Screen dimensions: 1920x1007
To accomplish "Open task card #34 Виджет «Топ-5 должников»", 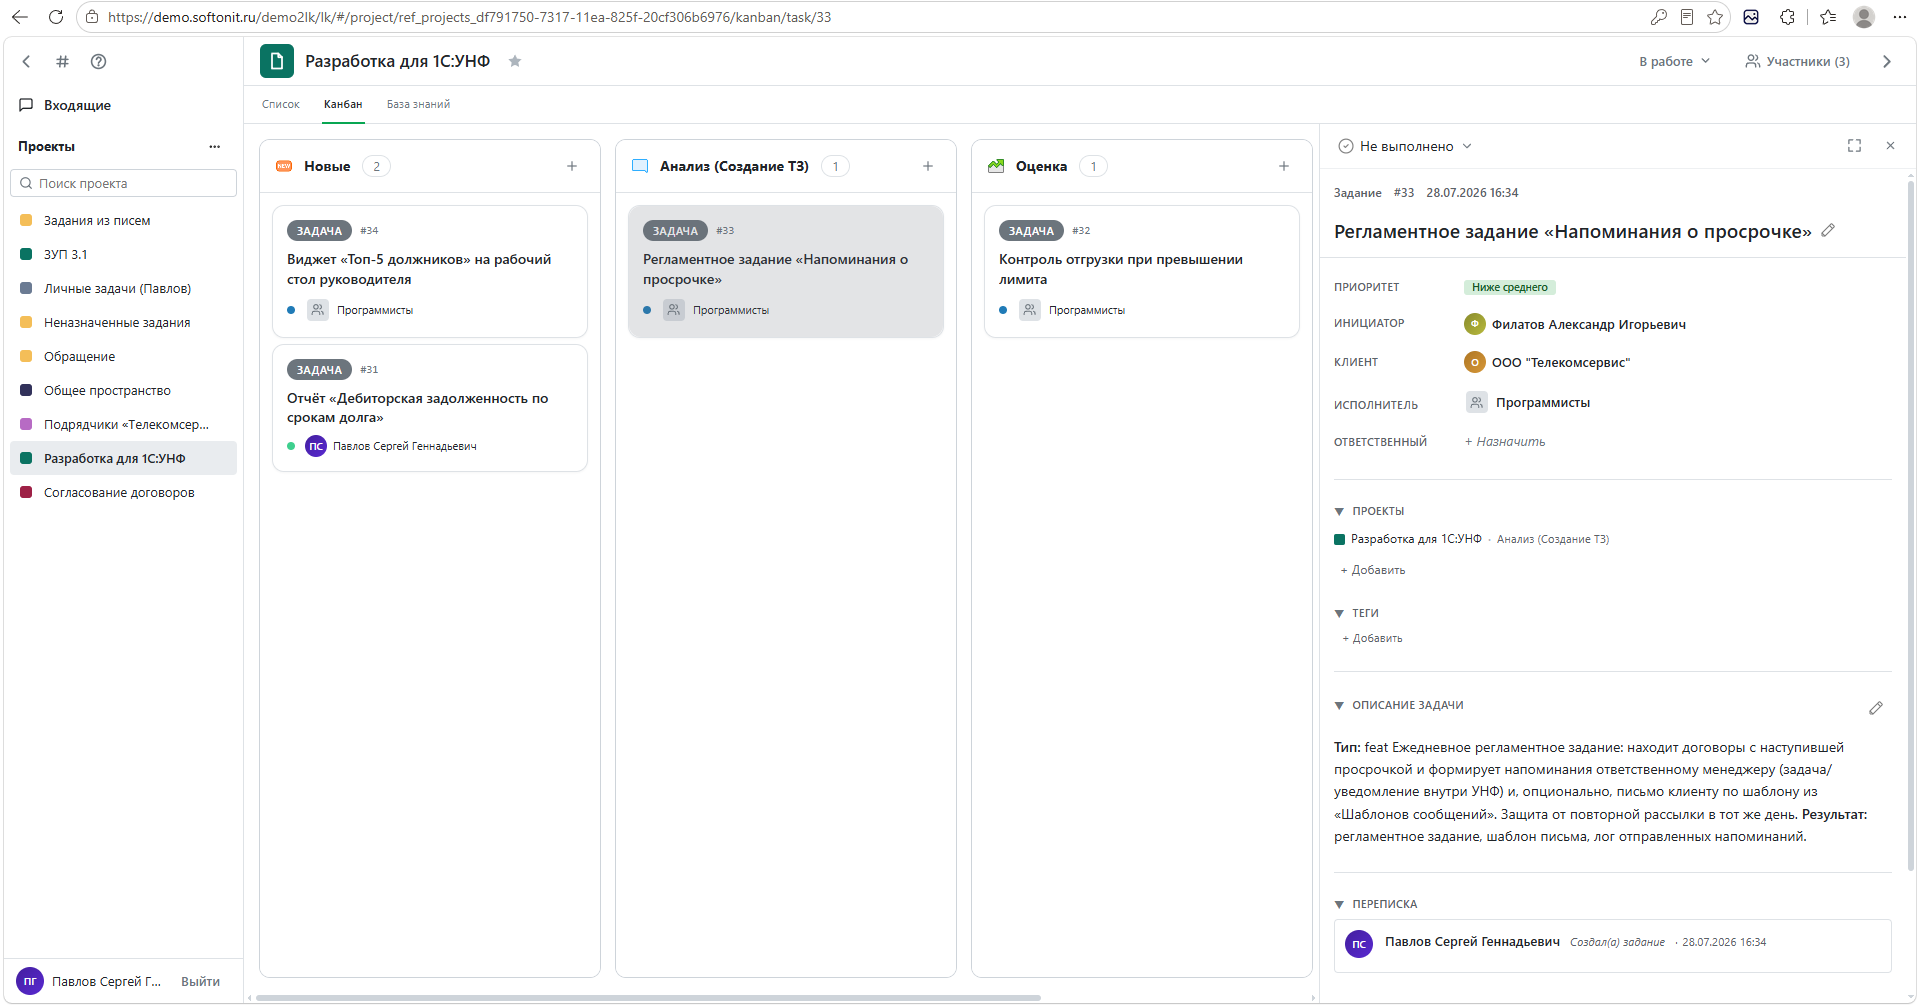I will [x=430, y=271].
